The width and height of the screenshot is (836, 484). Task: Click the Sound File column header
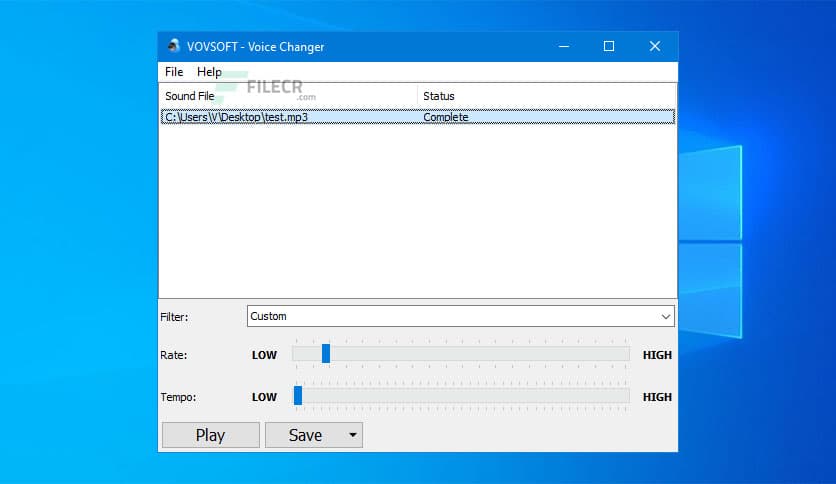click(x=288, y=96)
